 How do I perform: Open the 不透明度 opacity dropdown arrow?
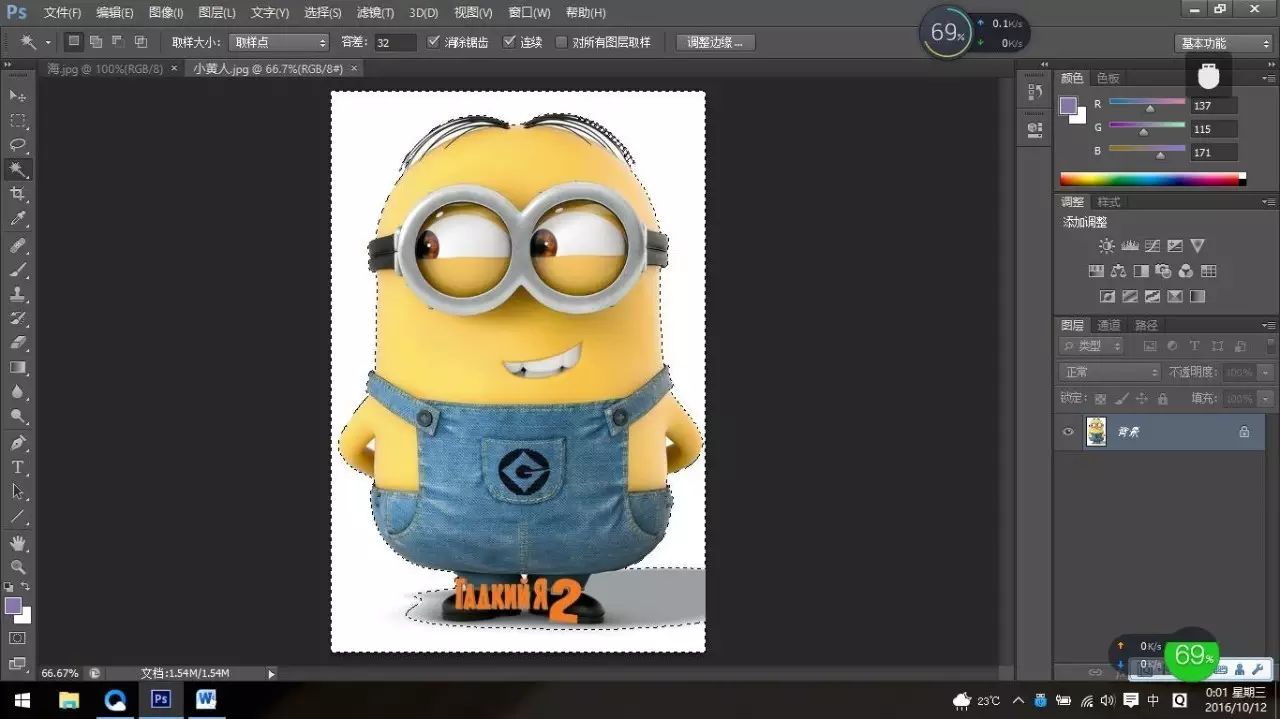point(1266,372)
